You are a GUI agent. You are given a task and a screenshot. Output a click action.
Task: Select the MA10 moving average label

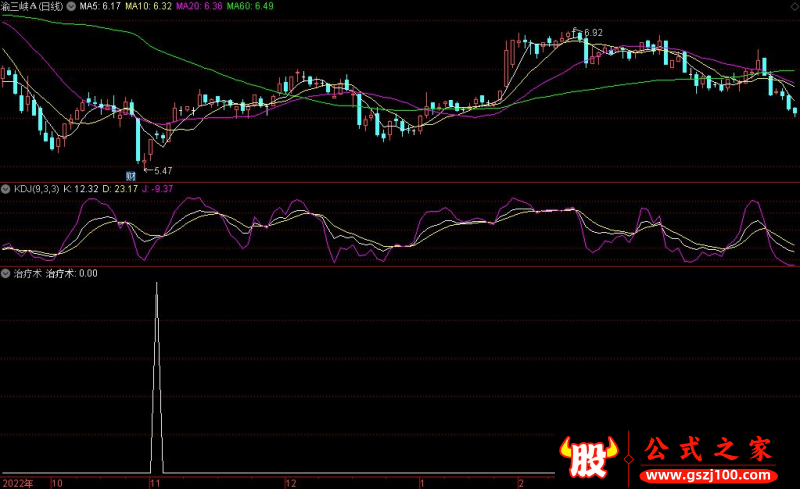(147, 6)
